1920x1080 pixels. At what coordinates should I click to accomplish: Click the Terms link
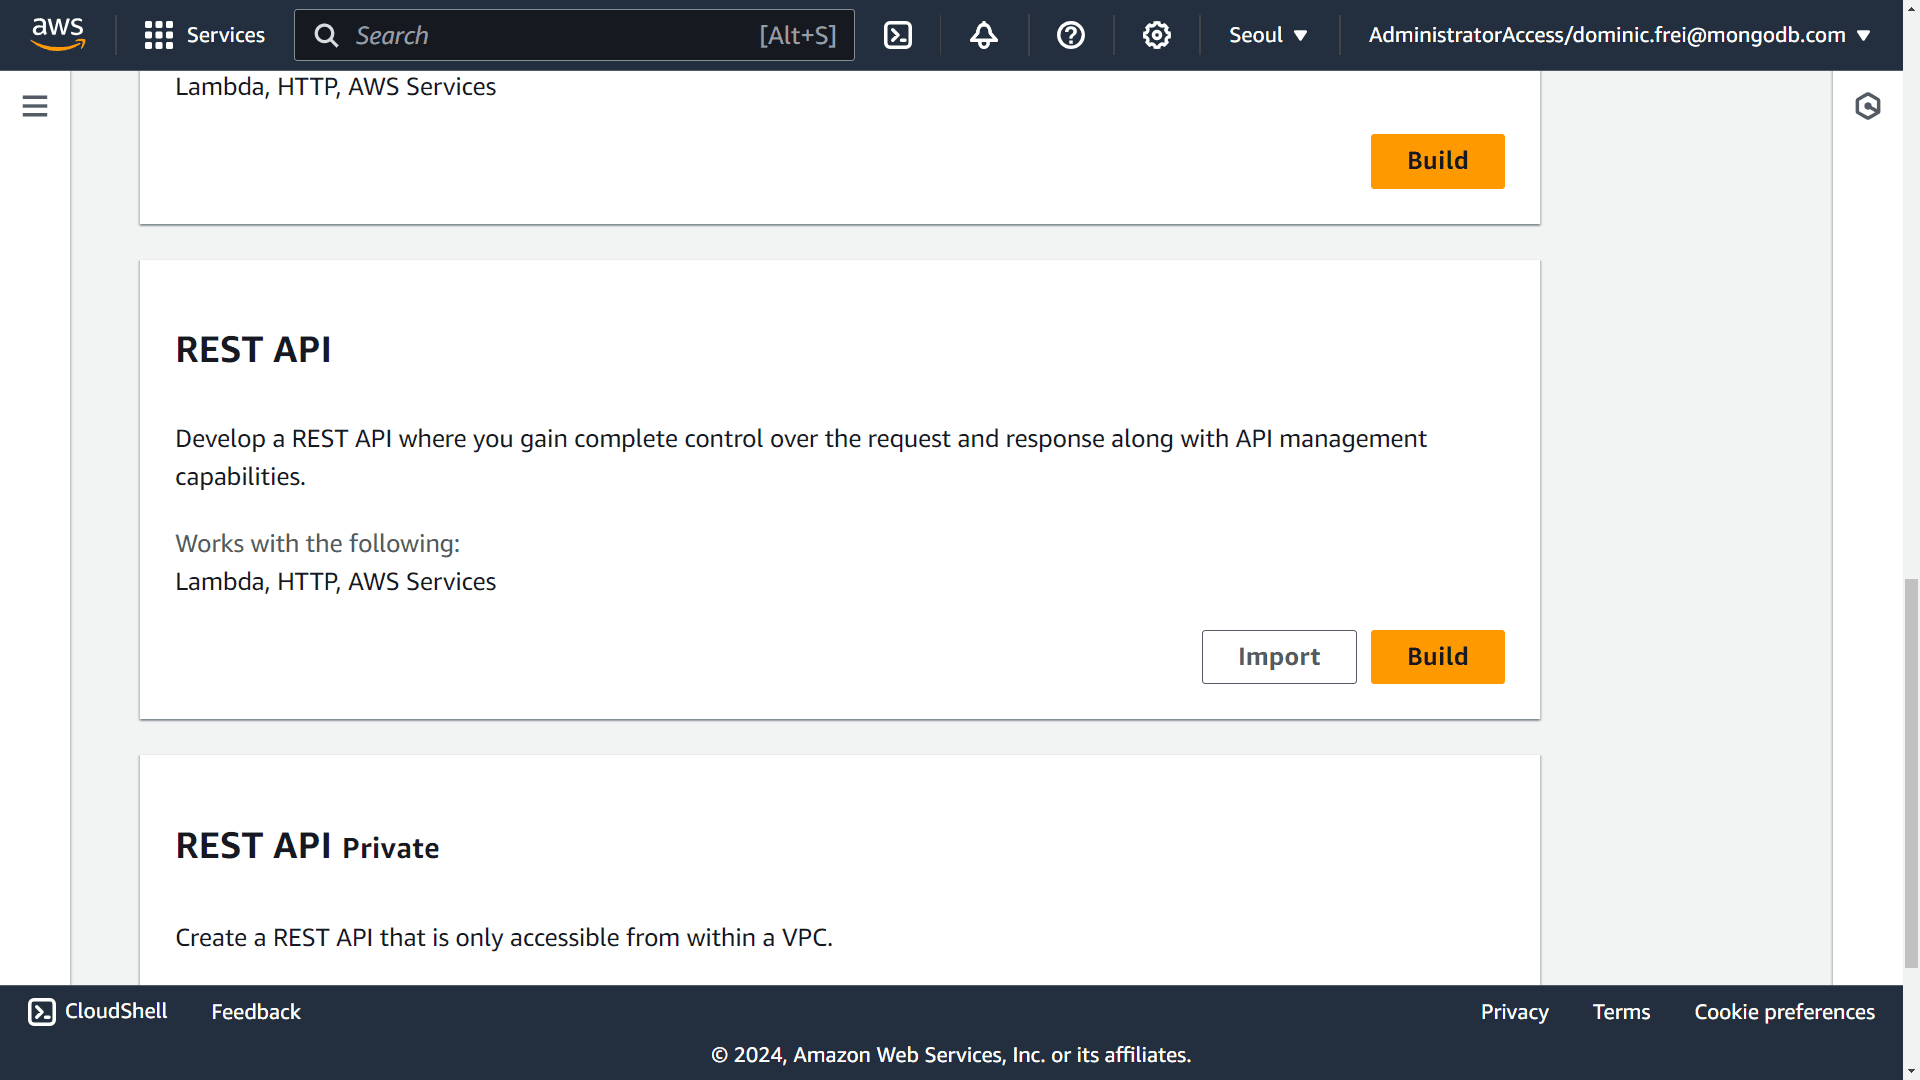point(1621,1010)
